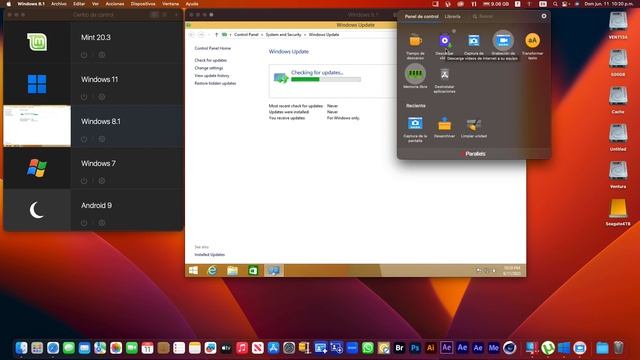
Task: Open the Acciones menu
Action: coord(115,4)
